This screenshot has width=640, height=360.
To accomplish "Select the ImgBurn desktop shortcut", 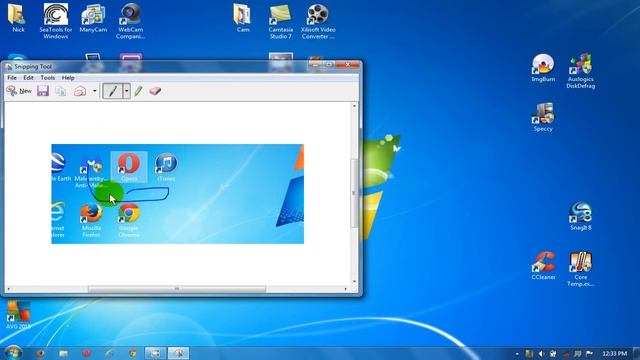I will tap(543, 68).
